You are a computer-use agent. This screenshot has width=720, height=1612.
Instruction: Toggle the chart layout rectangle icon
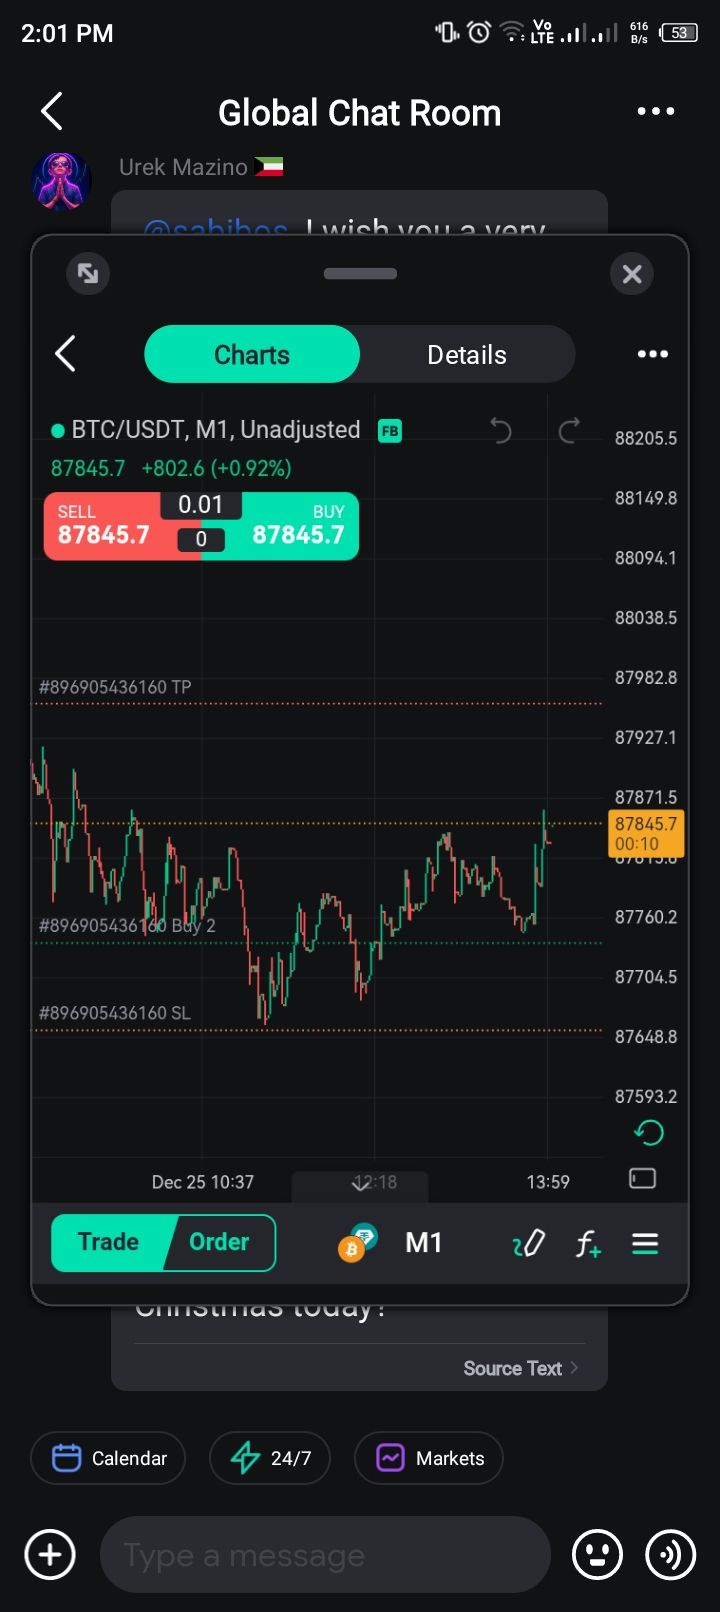642,1179
